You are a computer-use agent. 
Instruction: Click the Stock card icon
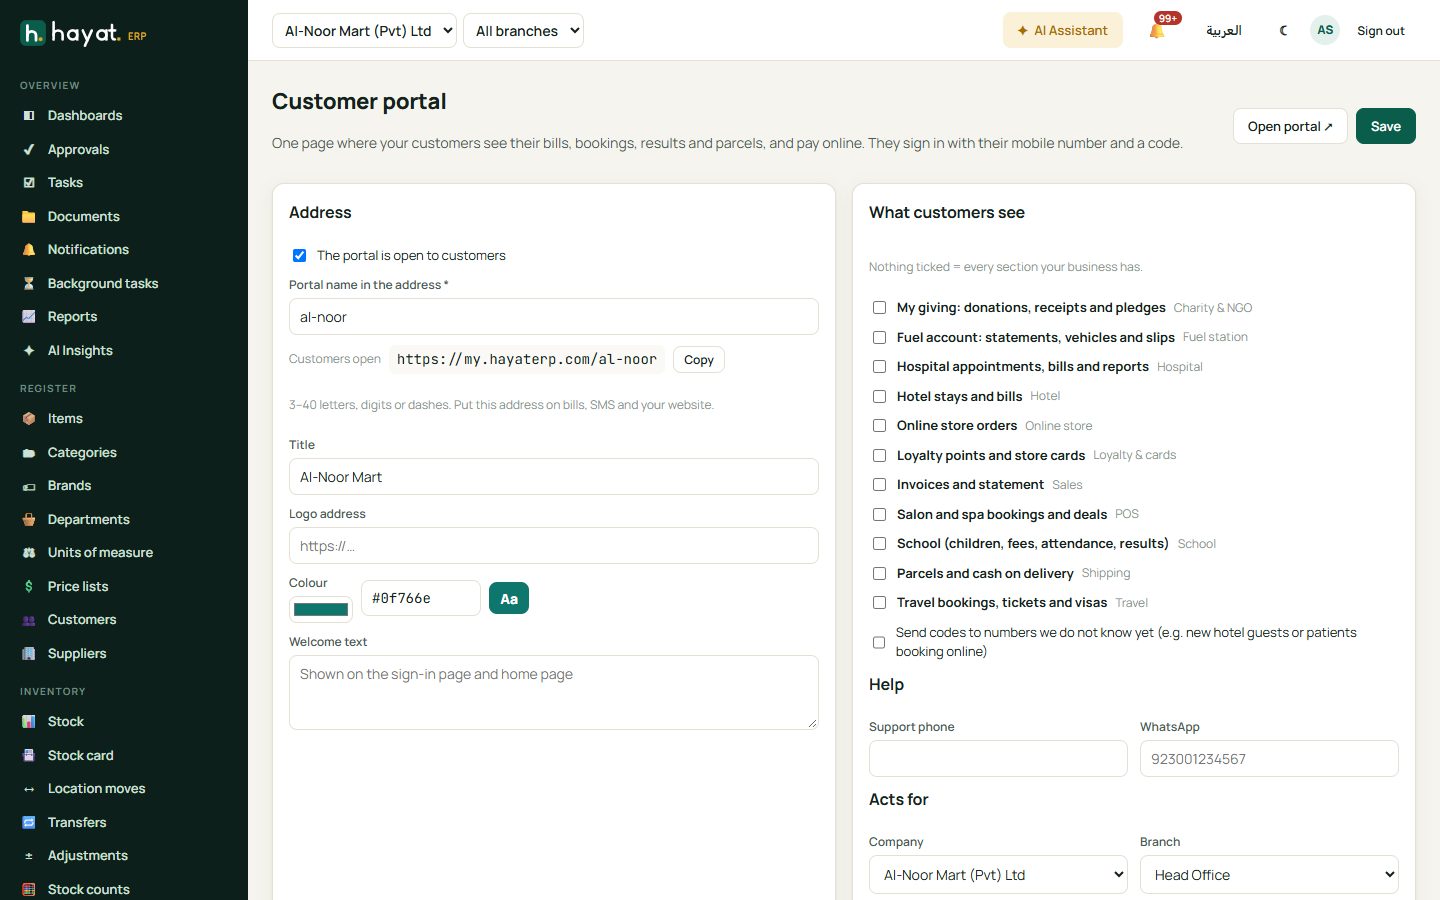pyautogui.click(x=29, y=755)
